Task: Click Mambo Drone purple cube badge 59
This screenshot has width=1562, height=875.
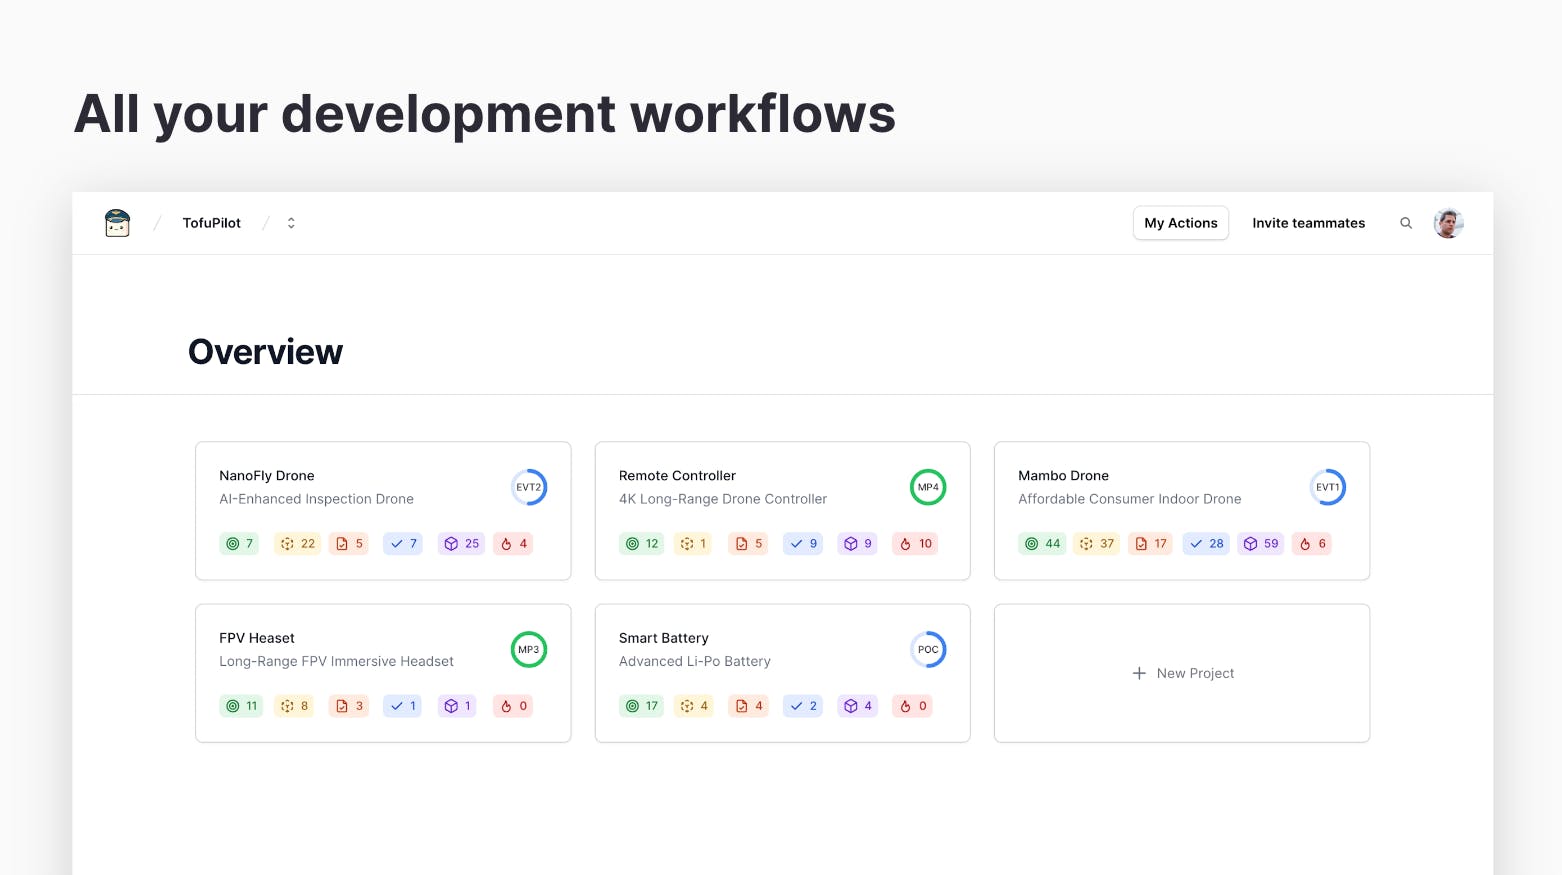Action: (1261, 544)
